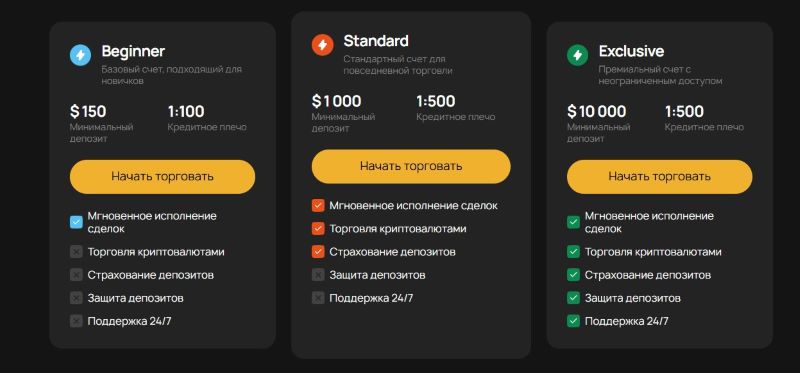Click the blue lightning icon beside Beginner

pos(81,55)
